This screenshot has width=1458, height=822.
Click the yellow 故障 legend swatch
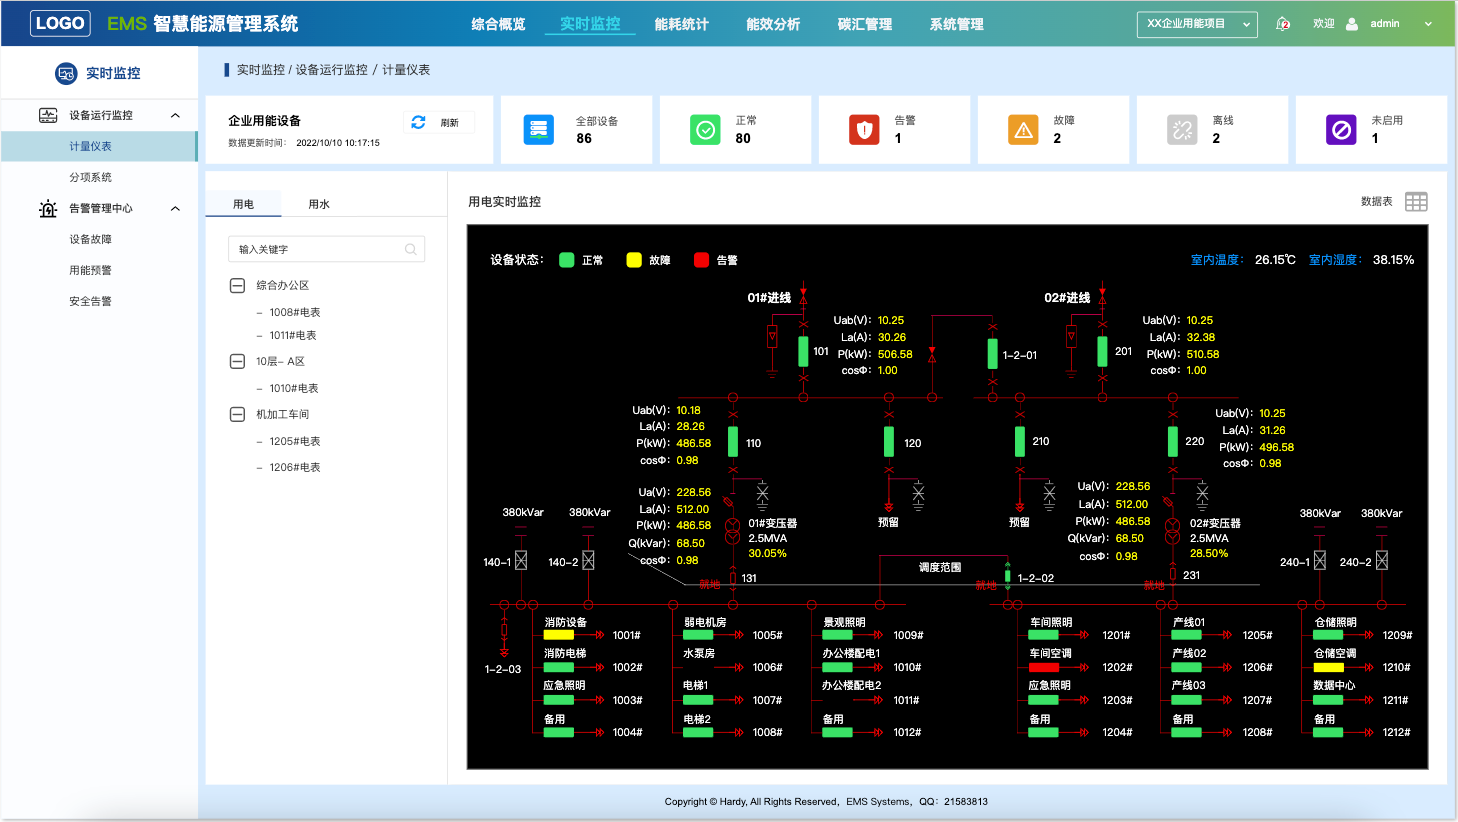tap(634, 260)
